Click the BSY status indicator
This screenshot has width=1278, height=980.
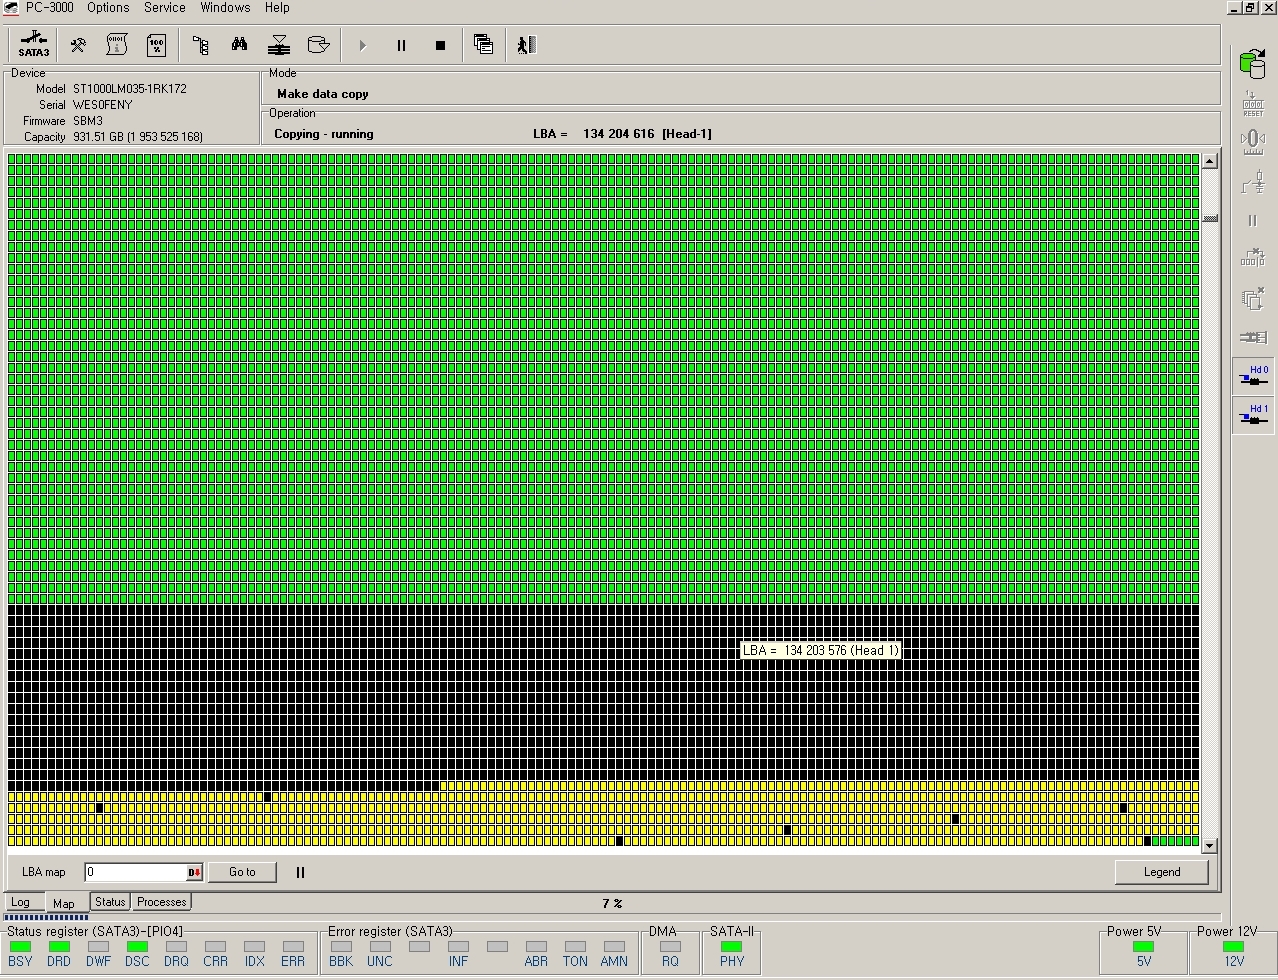[20, 947]
